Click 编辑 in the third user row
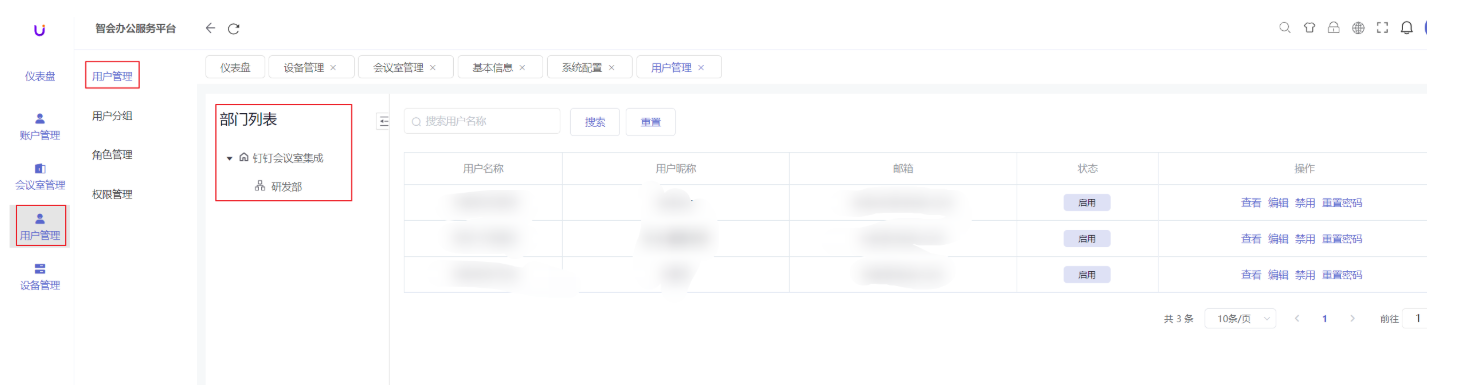Screen dimensions: 1474x385 (1278, 275)
